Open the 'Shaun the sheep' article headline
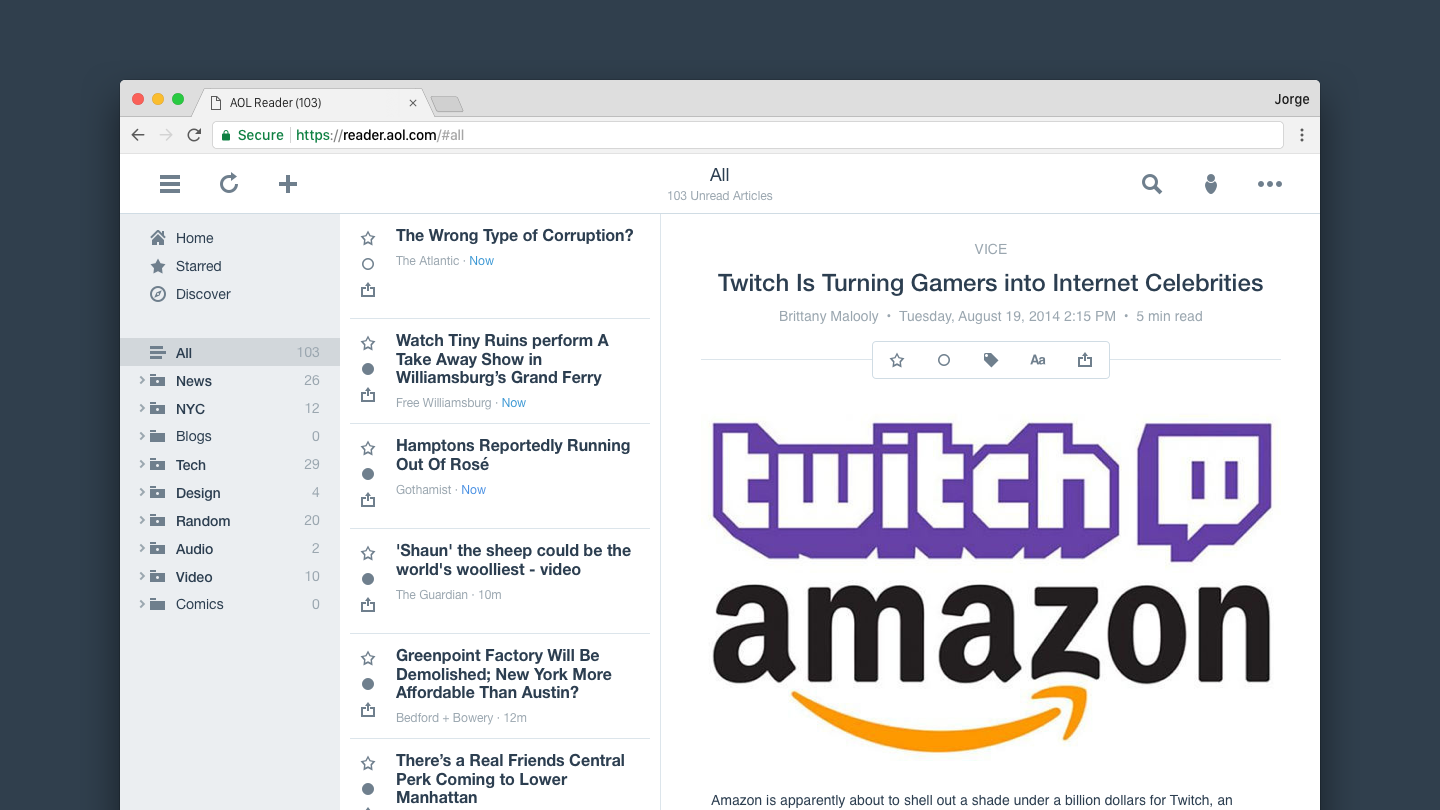The image size is (1440, 810). 513,560
